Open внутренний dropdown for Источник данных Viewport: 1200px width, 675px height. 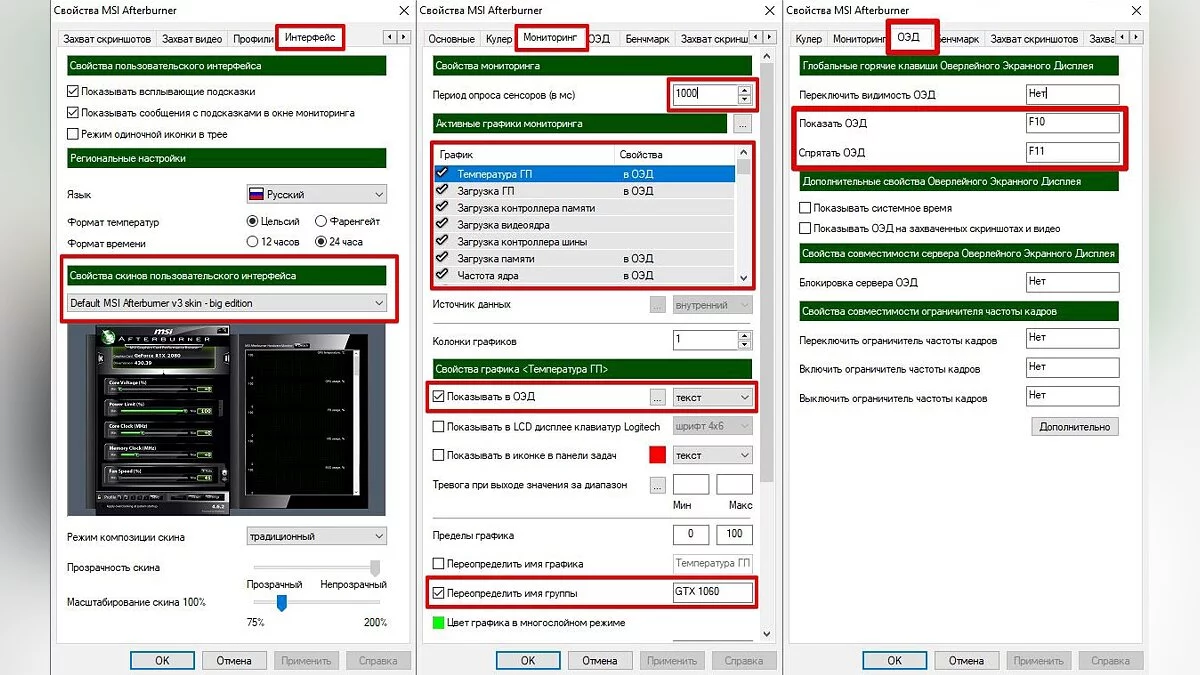point(712,305)
